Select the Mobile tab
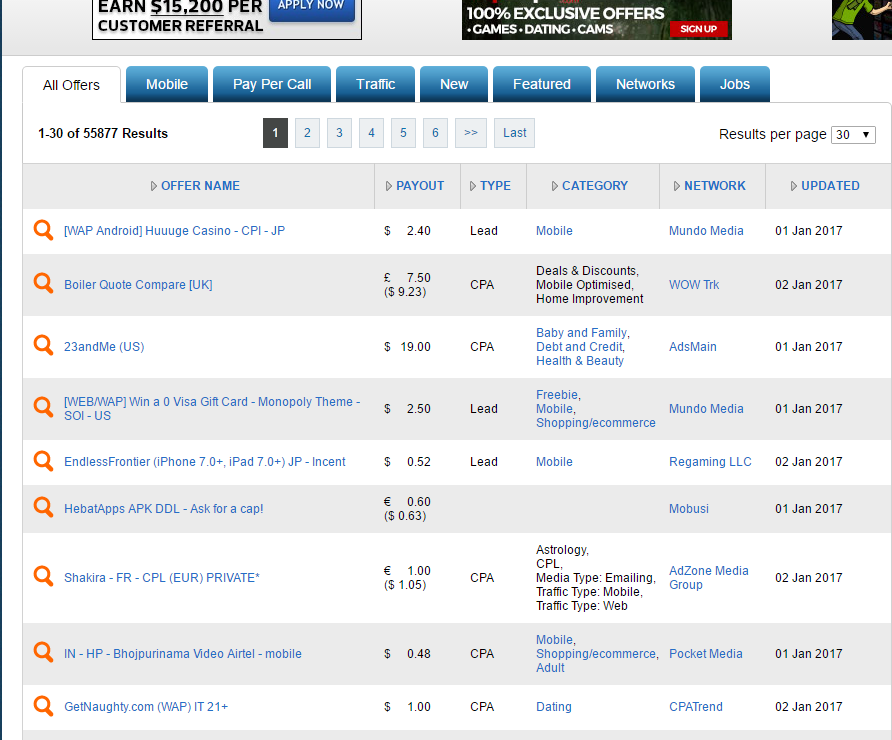 click(x=167, y=85)
